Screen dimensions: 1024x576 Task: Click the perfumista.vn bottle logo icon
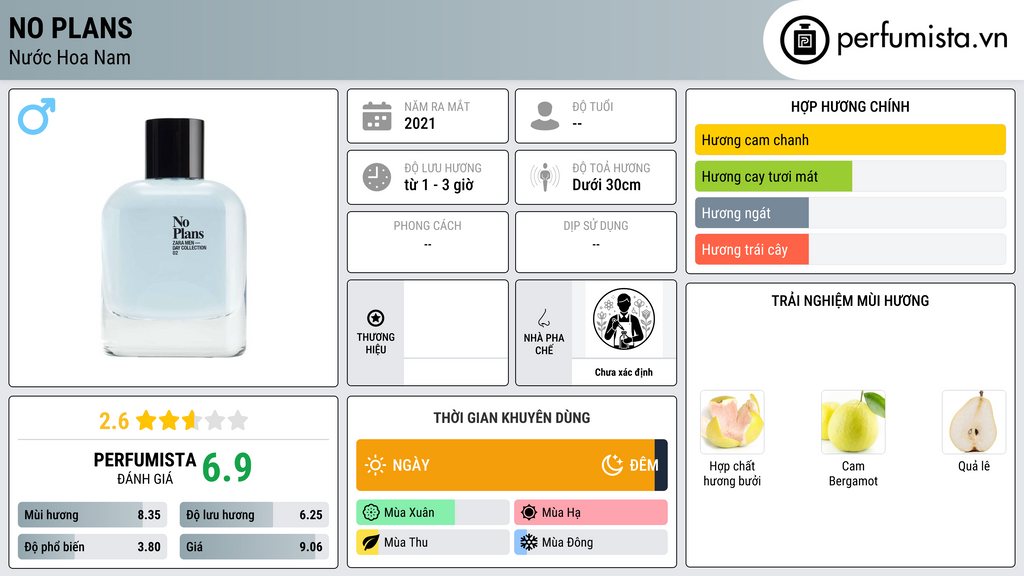click(804, 40)
